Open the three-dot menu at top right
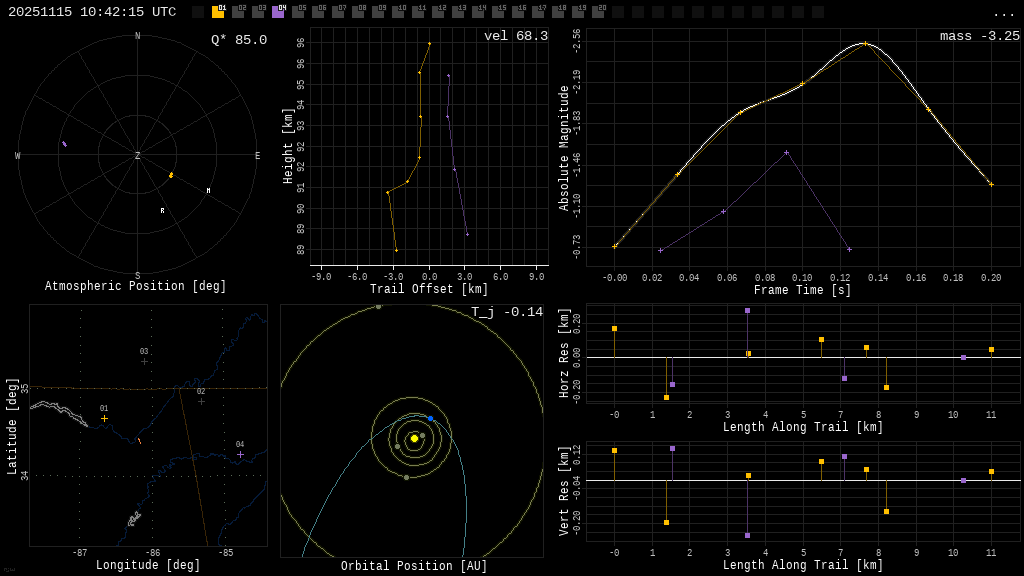Screen dimensions: 1024x576 pyautogui.click(x=1004, y=13)
